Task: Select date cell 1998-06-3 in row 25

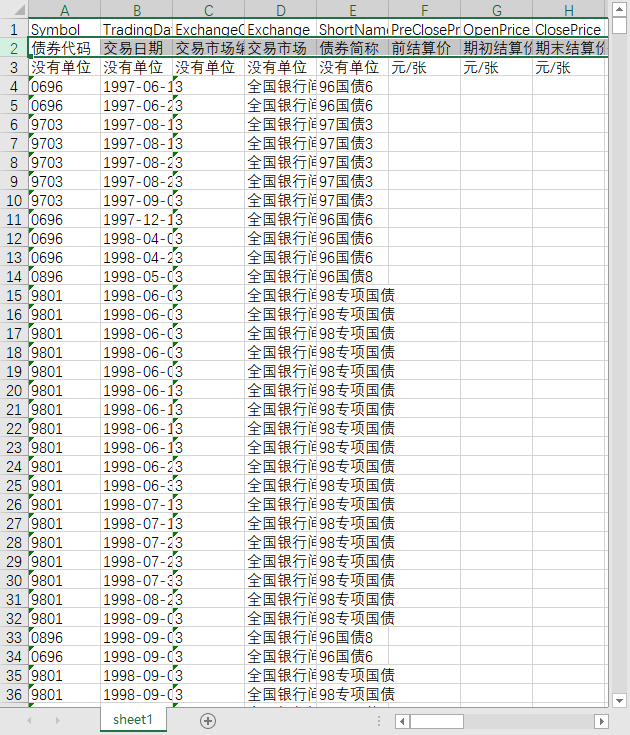Action: point(136,486)
